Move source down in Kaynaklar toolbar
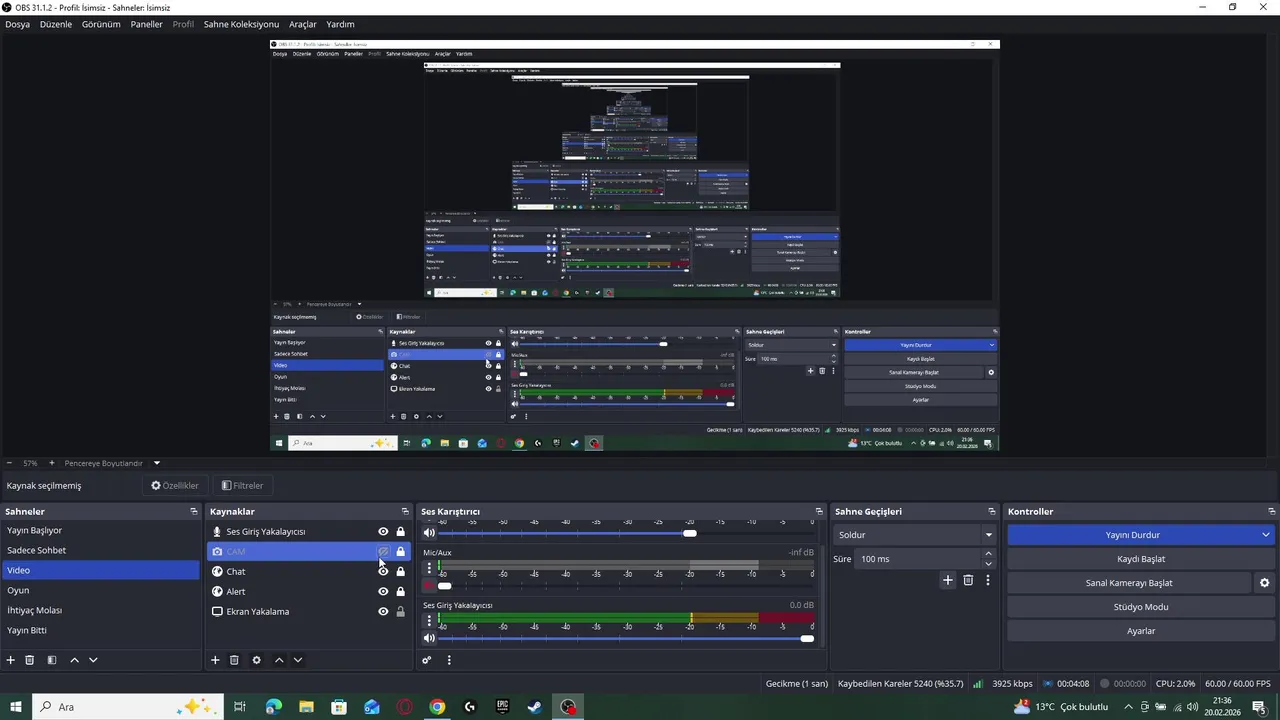Viewport: 1280px width, 720px height. (298, 660)
